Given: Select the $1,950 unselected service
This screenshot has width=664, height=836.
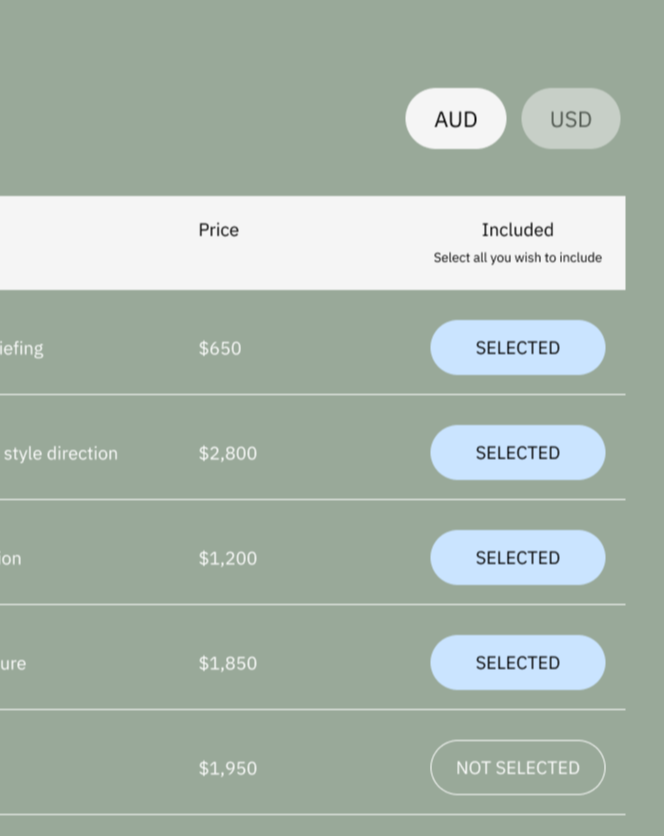Looking at the screenshot, I should pyautogui.click(x=517, y=767).
